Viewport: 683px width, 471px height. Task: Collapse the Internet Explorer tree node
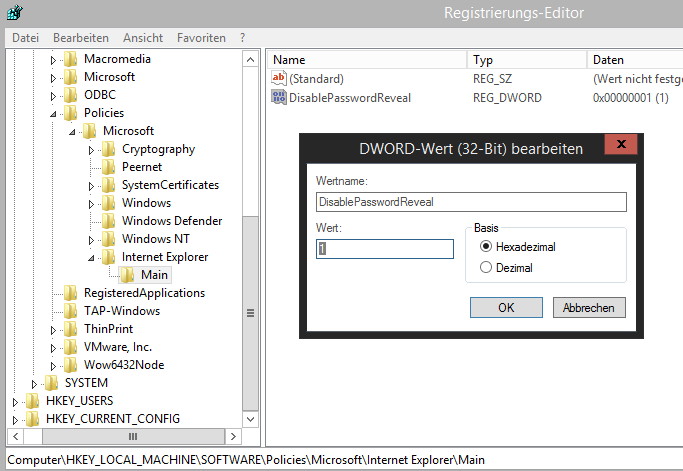[91, 258]
